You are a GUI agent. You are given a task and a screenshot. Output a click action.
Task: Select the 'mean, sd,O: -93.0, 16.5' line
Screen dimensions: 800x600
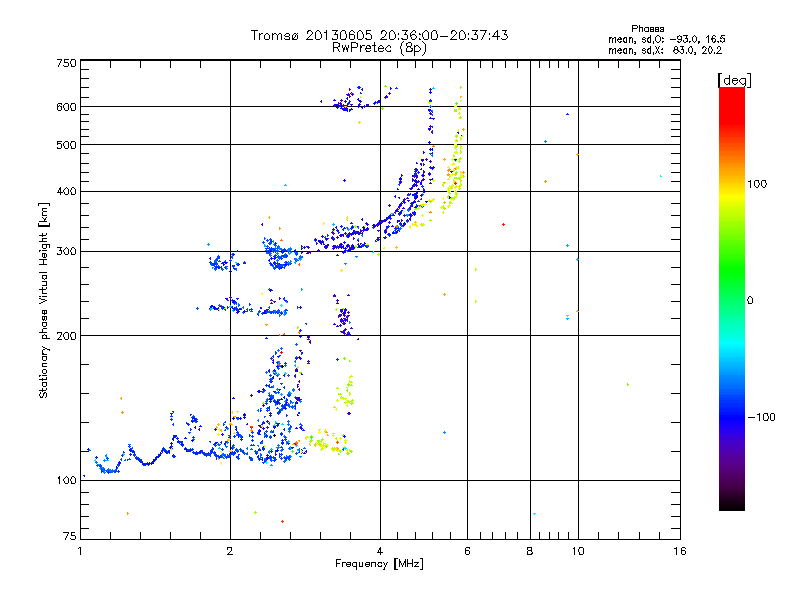666,39
